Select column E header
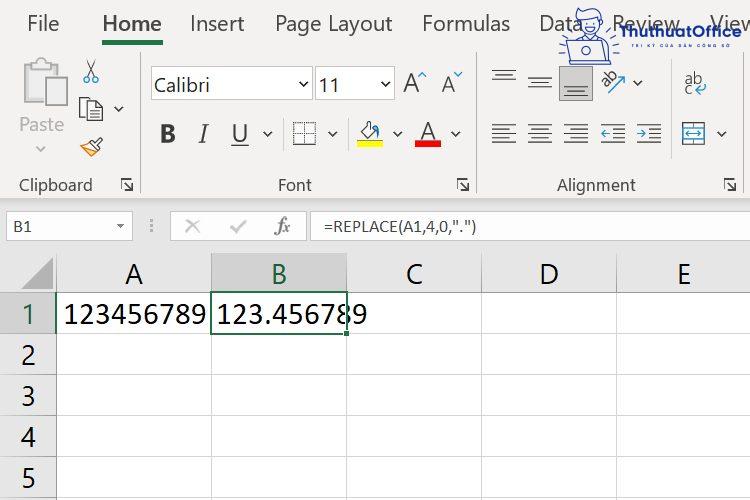The height and width of the screenshot is (500, 750). pyautogui.click(x=684, y=274)
